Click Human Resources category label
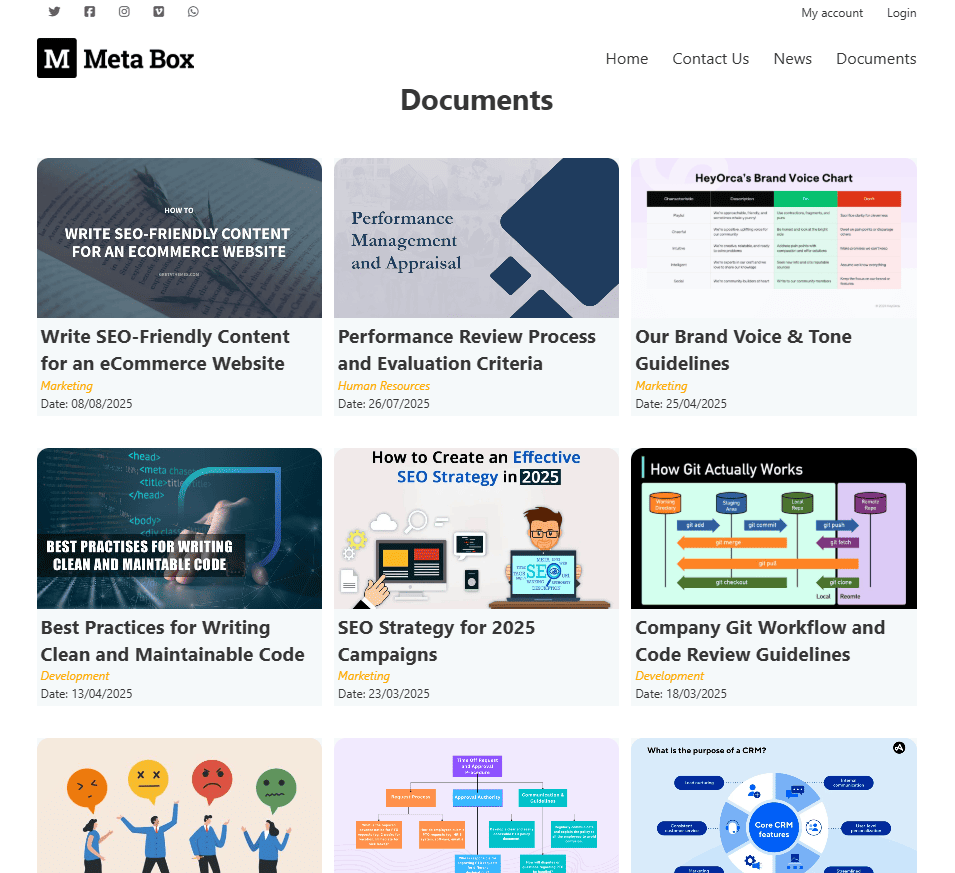Viewport: 955px width, 873px height. click(x=384, y=386)
